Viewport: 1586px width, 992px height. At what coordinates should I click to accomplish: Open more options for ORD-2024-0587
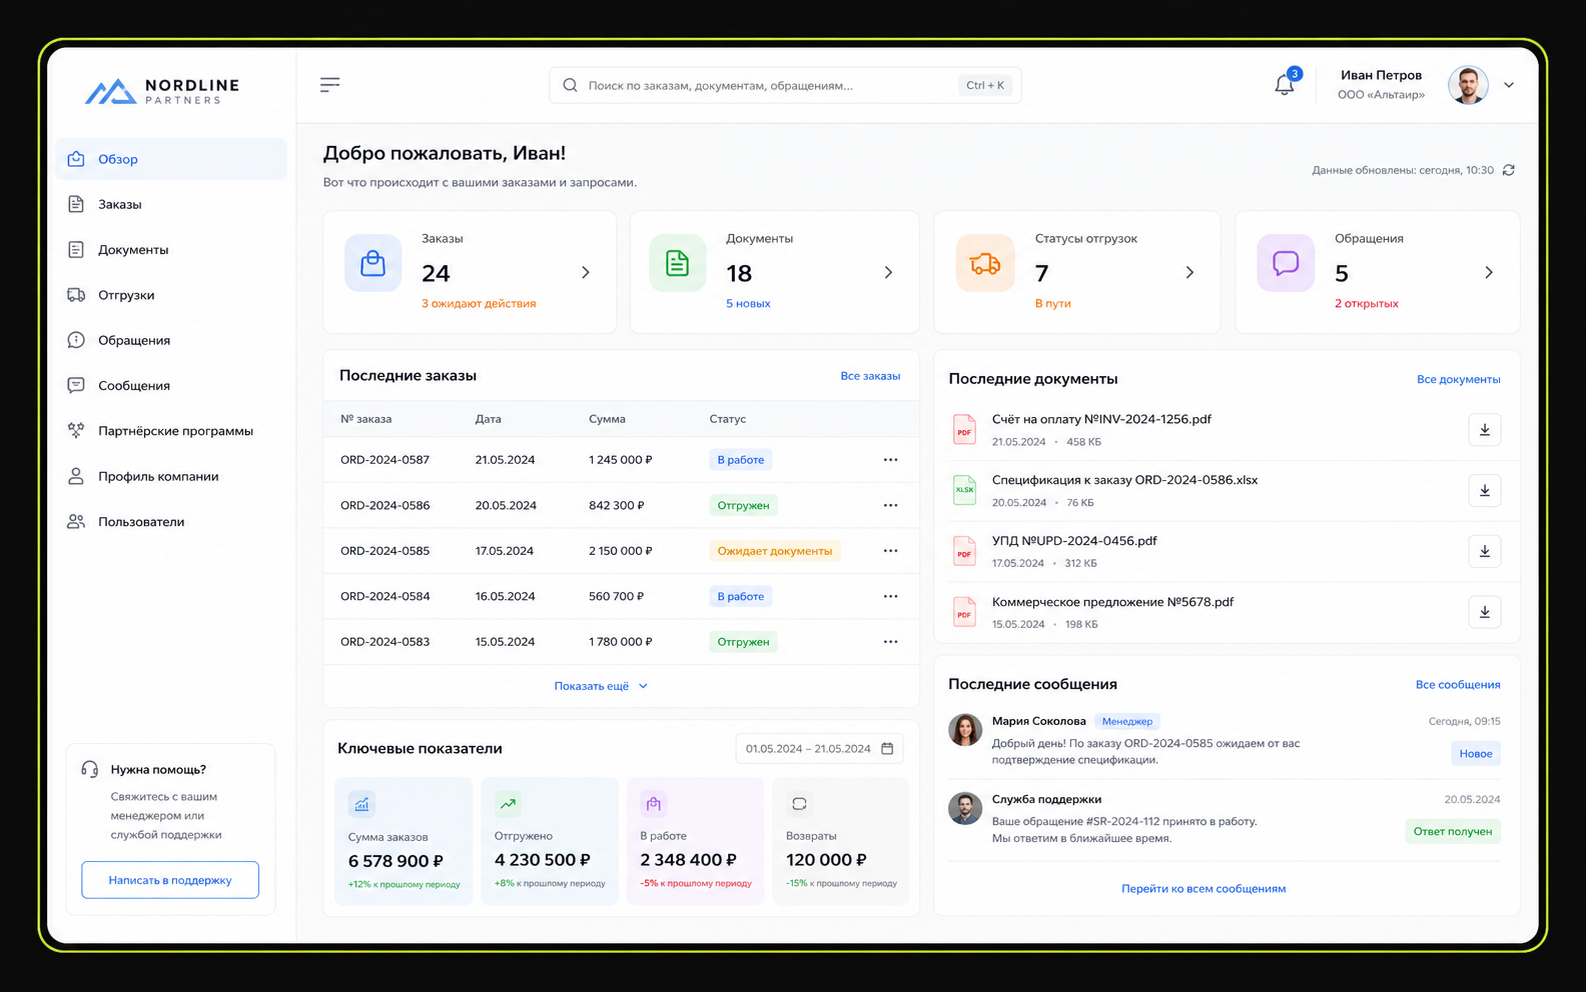(x=891, y=460)
